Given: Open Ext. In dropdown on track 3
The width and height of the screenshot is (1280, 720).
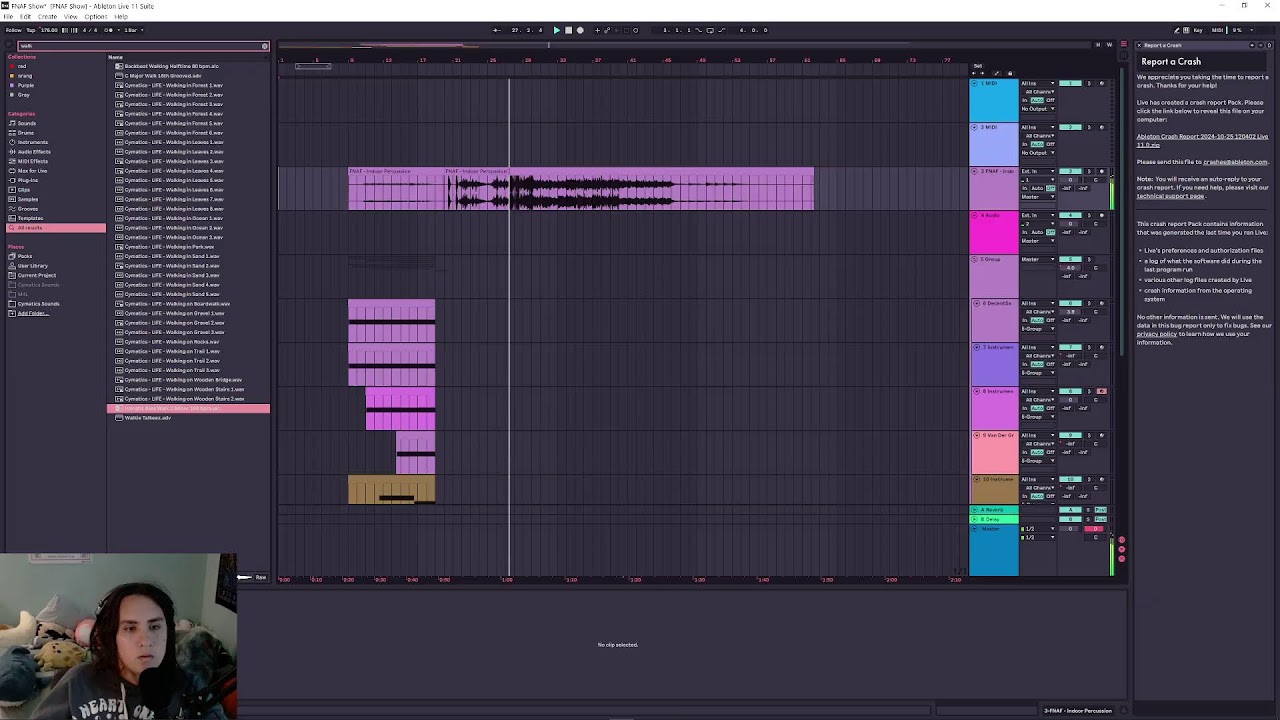Looking at the screenshot, I should [x=1038, y=171].
